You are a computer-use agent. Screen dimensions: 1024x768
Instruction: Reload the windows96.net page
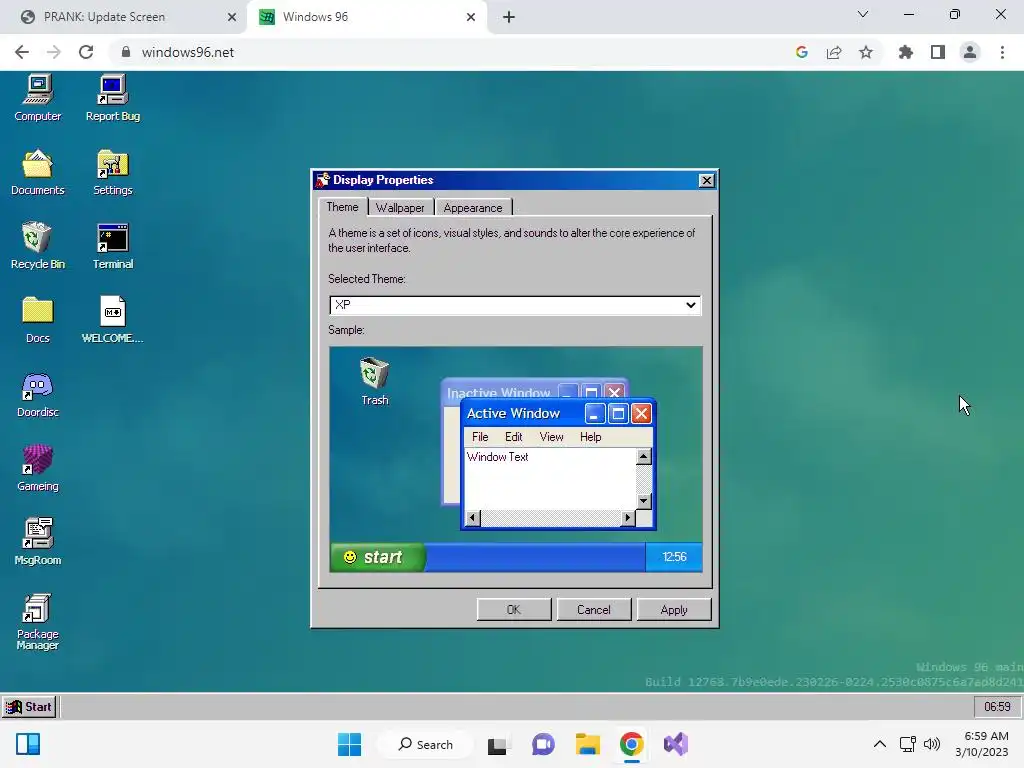tap(86, 52)
